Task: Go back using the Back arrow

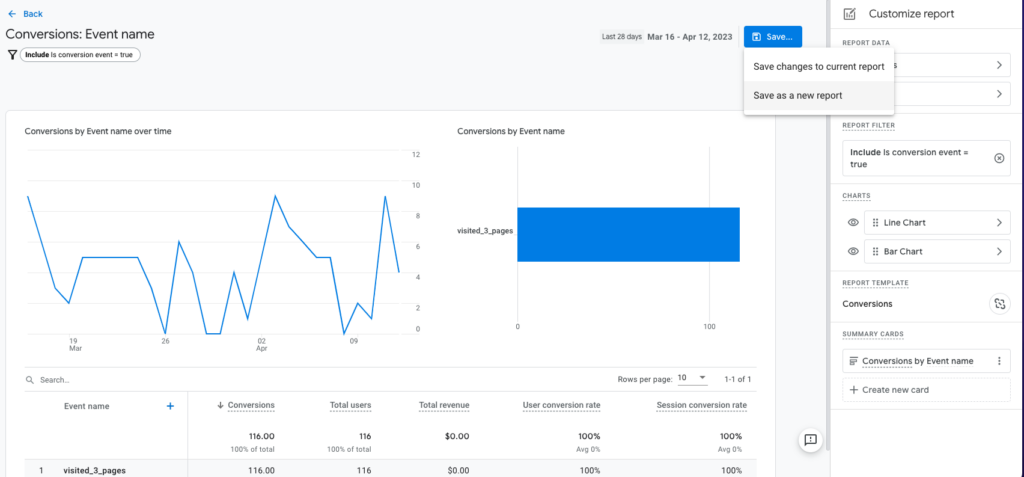Action: coord(12,14)
